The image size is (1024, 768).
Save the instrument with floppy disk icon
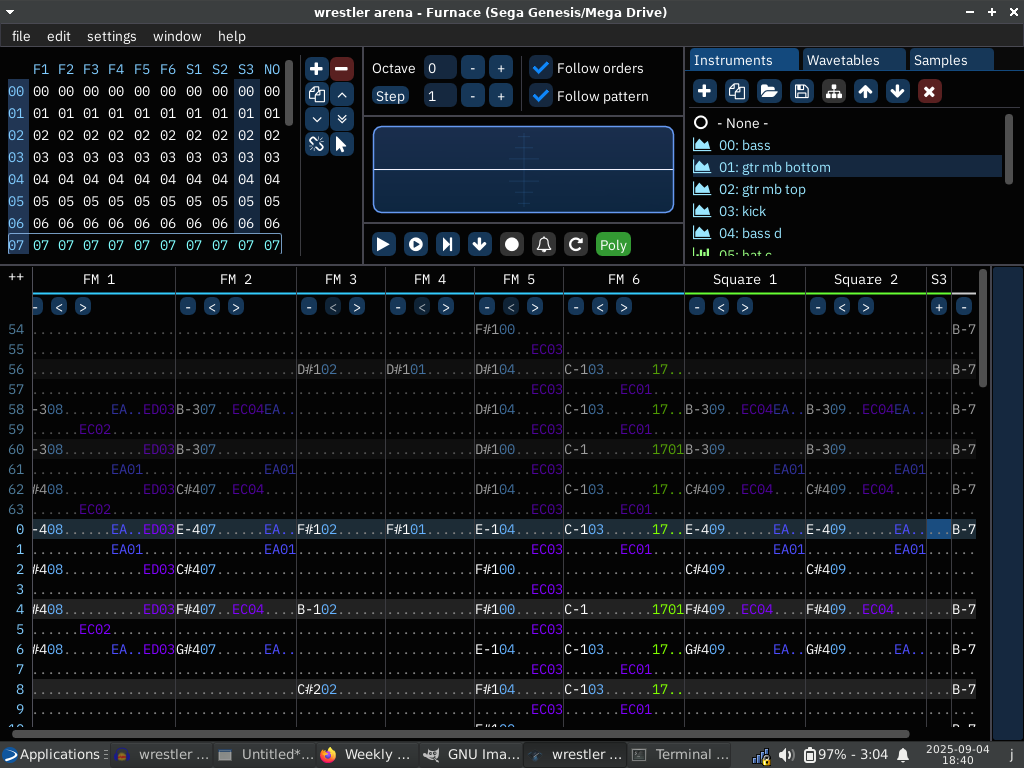[x=801, y=92]
